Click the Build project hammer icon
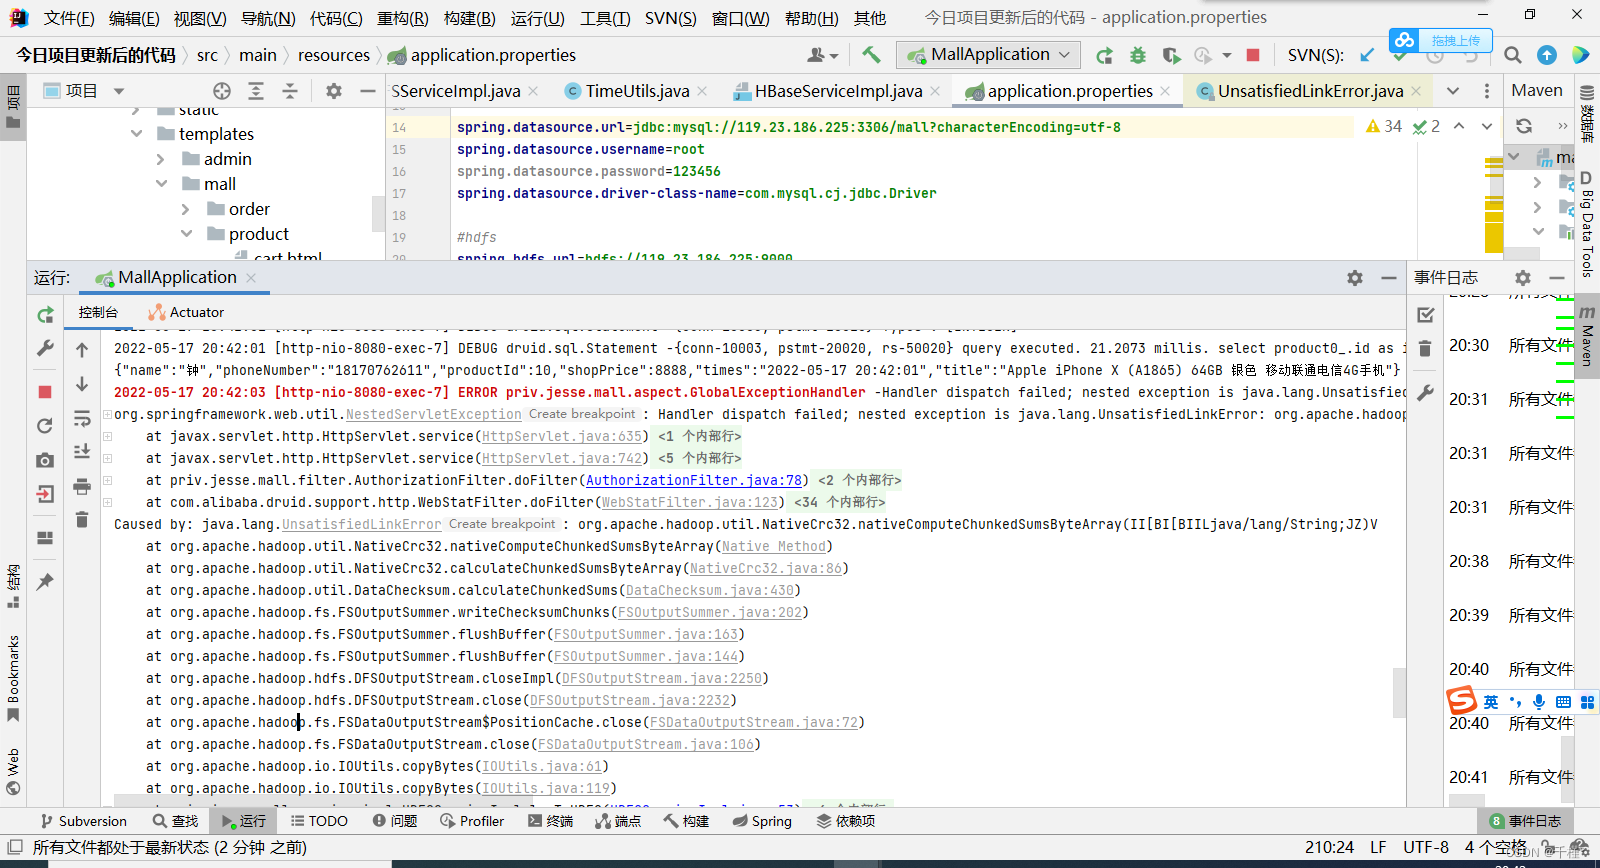 872,55
